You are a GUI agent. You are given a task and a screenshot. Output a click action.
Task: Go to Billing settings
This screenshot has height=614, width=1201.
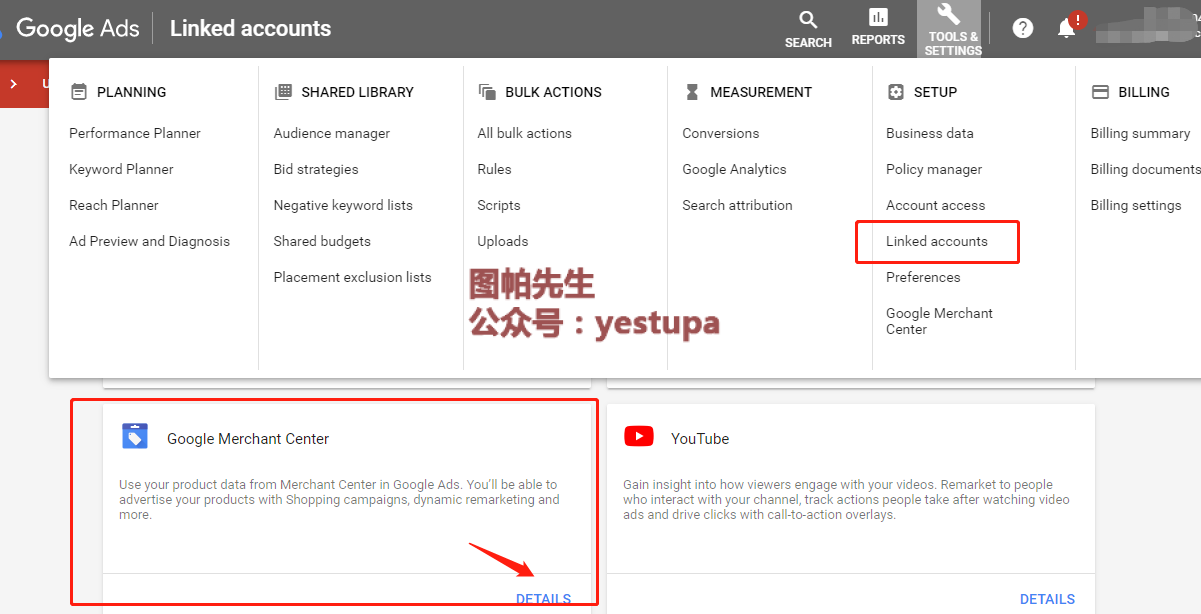click(1136, 205)
